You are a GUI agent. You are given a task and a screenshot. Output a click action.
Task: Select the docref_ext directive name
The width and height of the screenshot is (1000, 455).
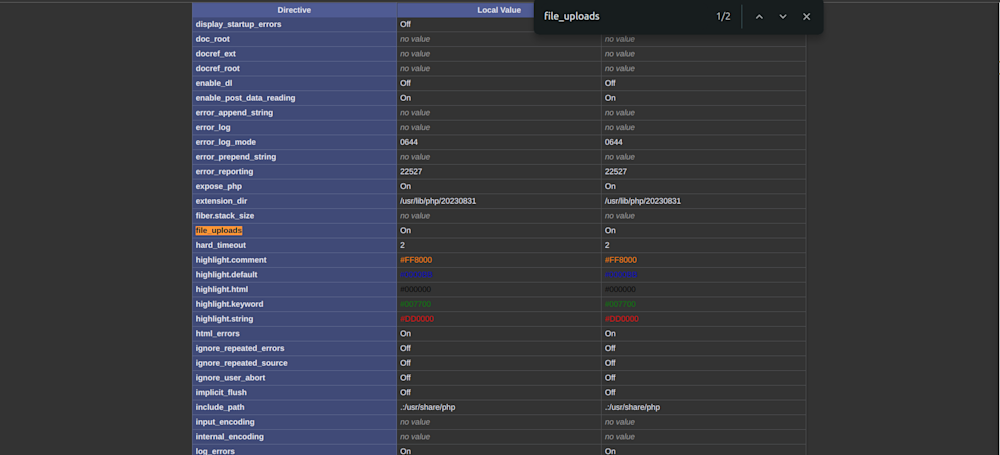[x=216, y=54]
